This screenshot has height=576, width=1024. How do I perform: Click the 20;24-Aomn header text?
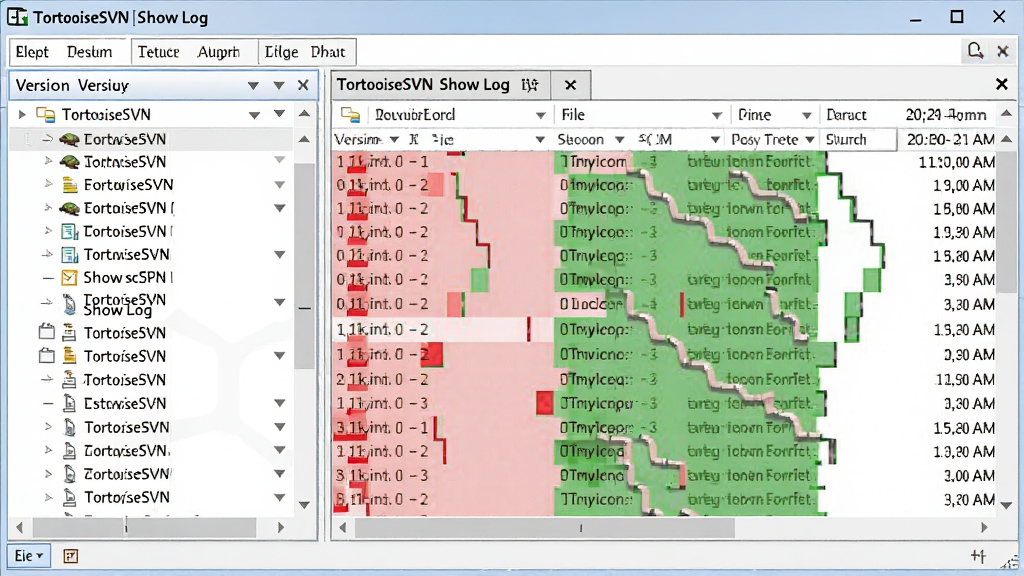tap(946, 115)
